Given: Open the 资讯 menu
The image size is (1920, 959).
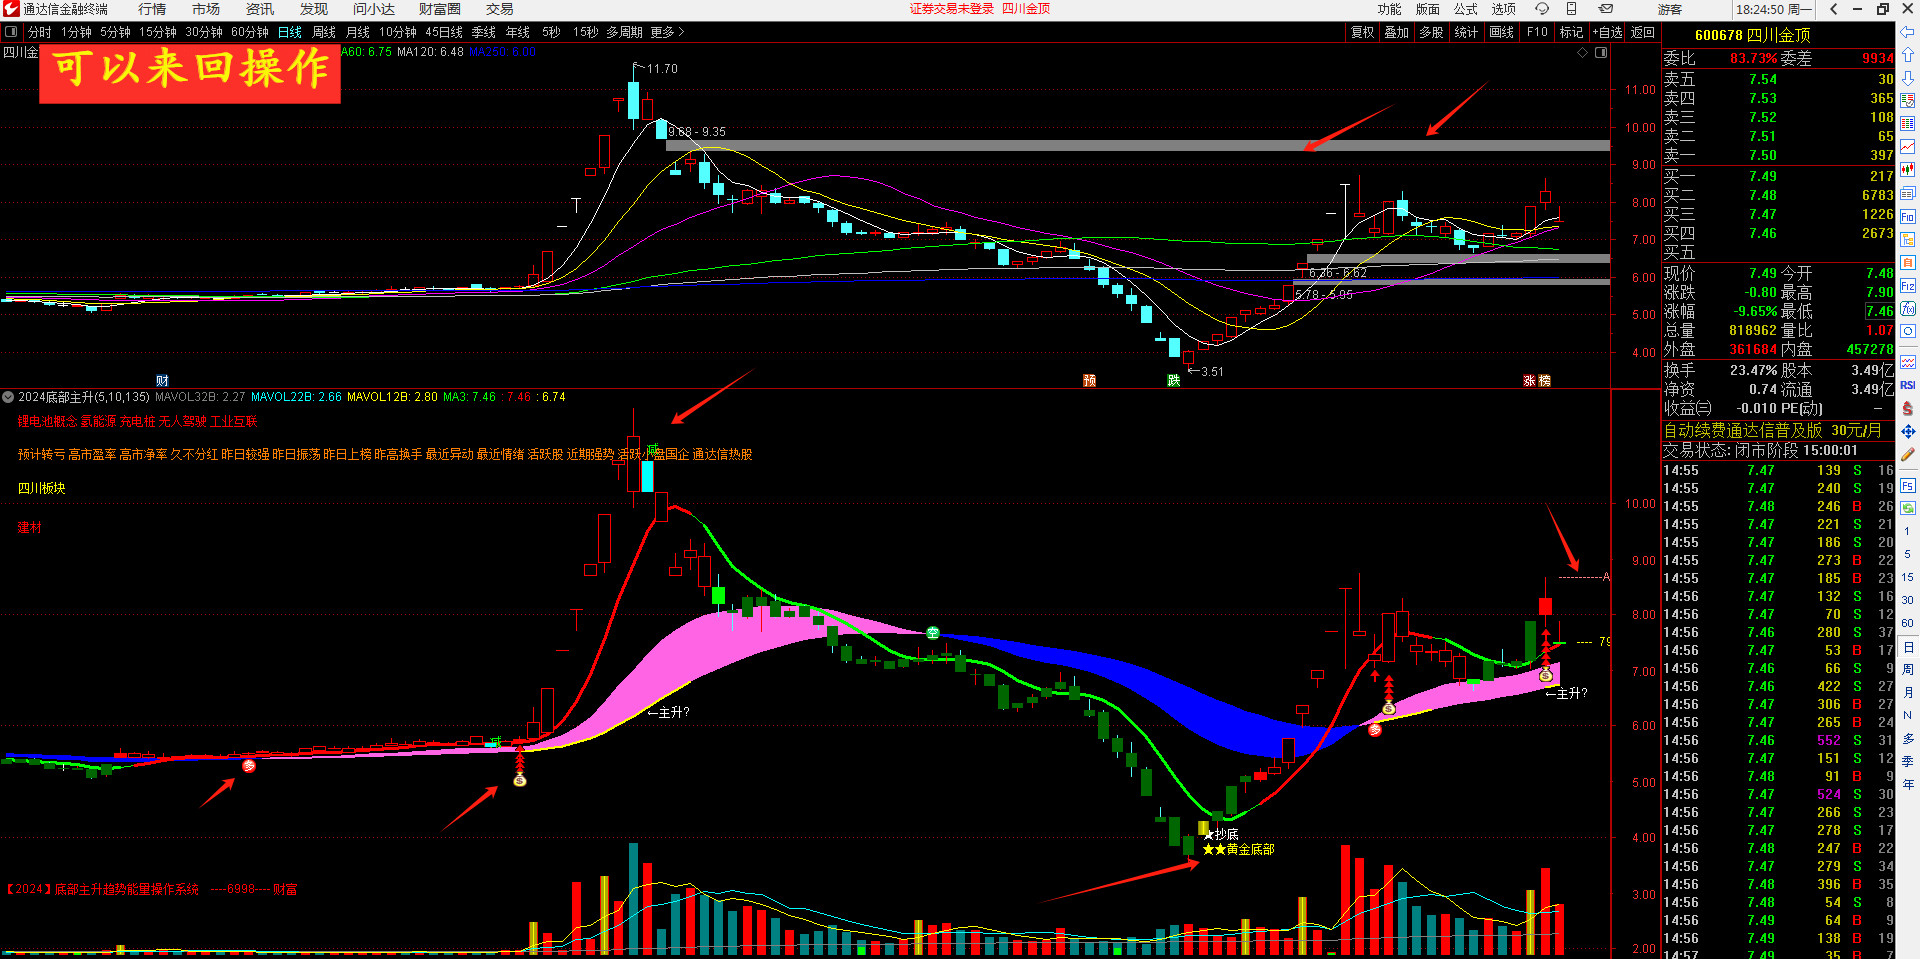Looking at the screenshot, I should tap(260, 9).
